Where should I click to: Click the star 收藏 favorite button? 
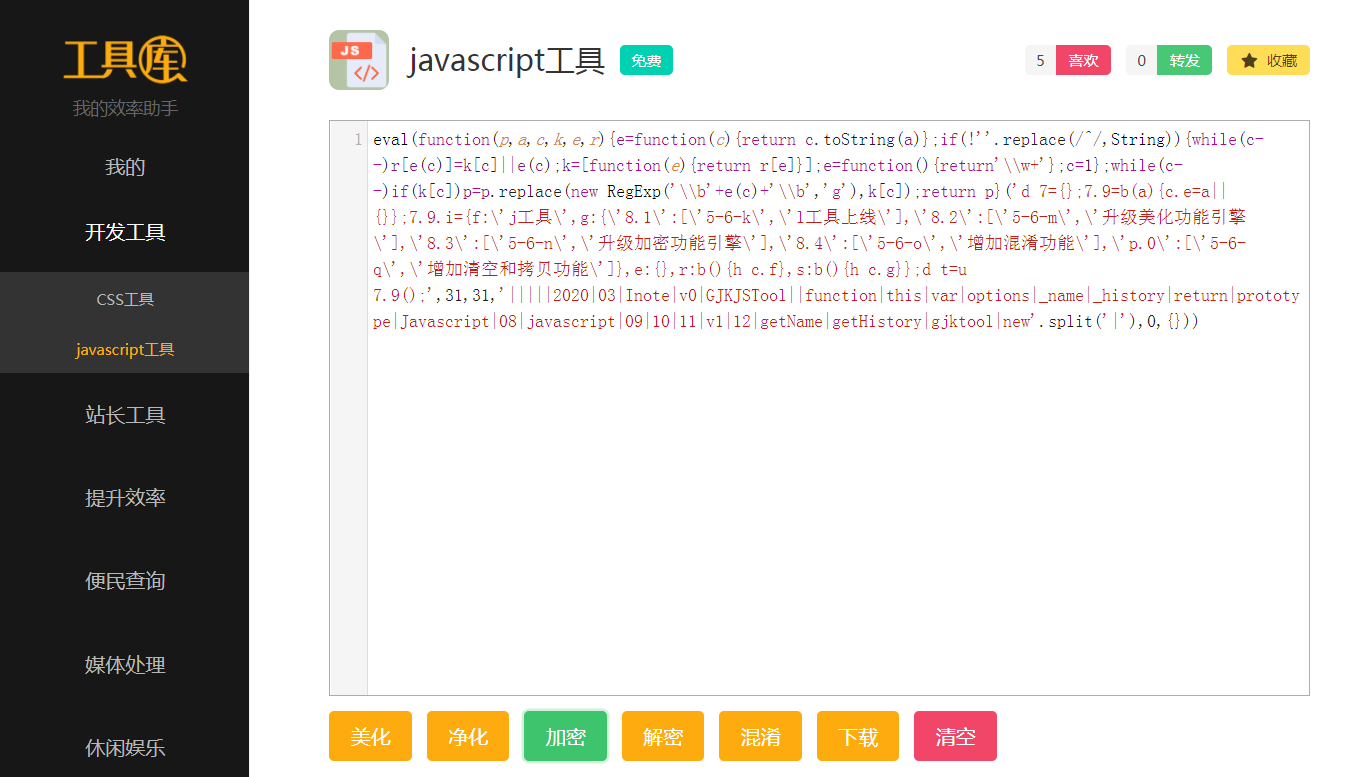coord(1268,60)
